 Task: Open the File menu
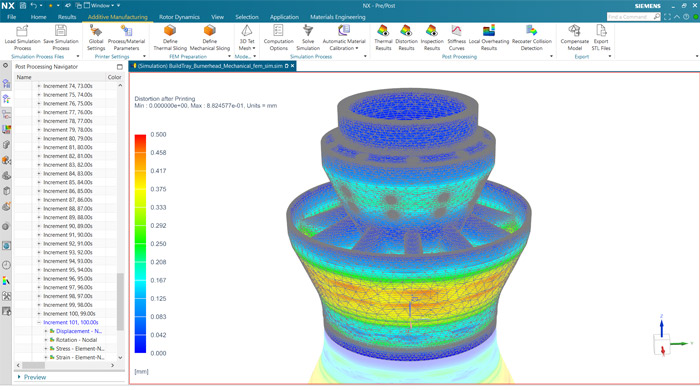point(12,17)
